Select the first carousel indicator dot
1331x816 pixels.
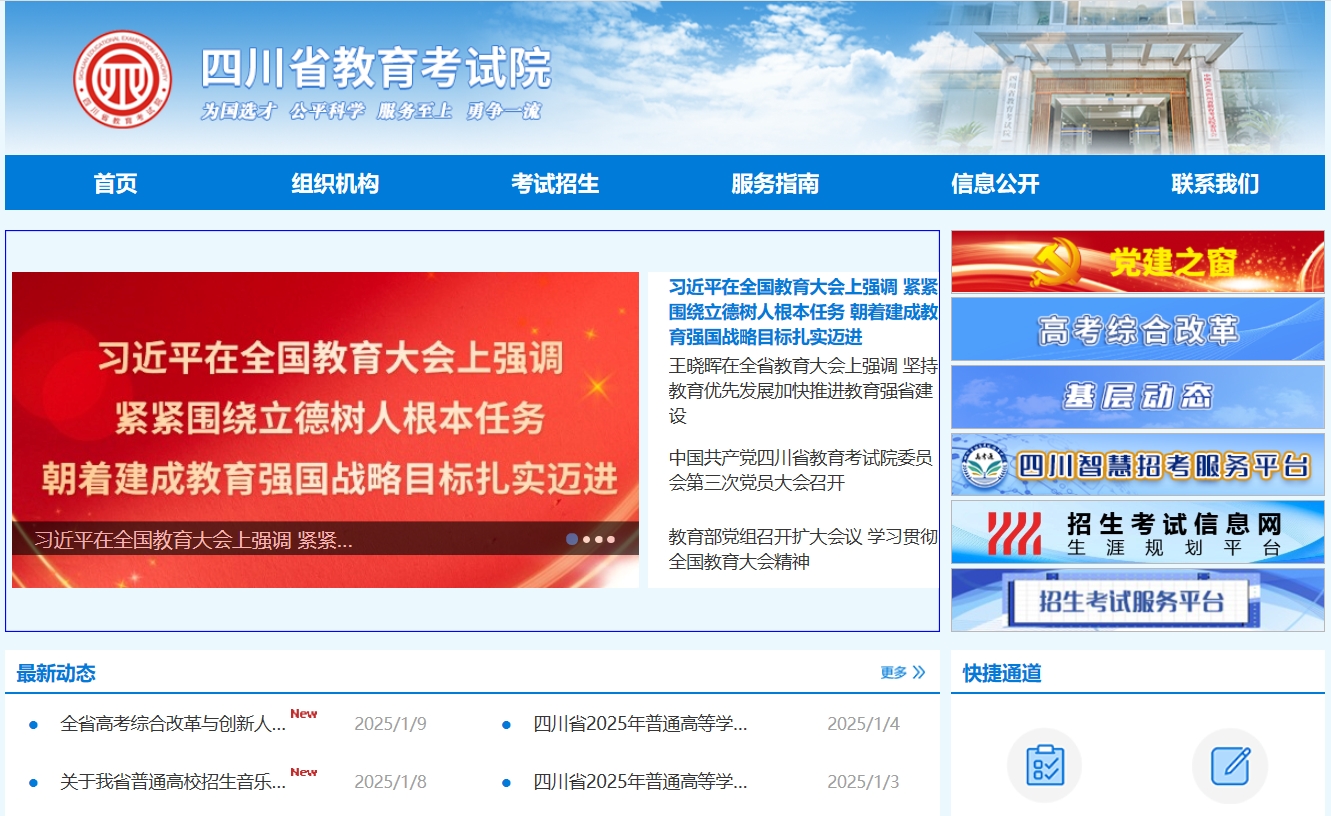pos(572,539)
